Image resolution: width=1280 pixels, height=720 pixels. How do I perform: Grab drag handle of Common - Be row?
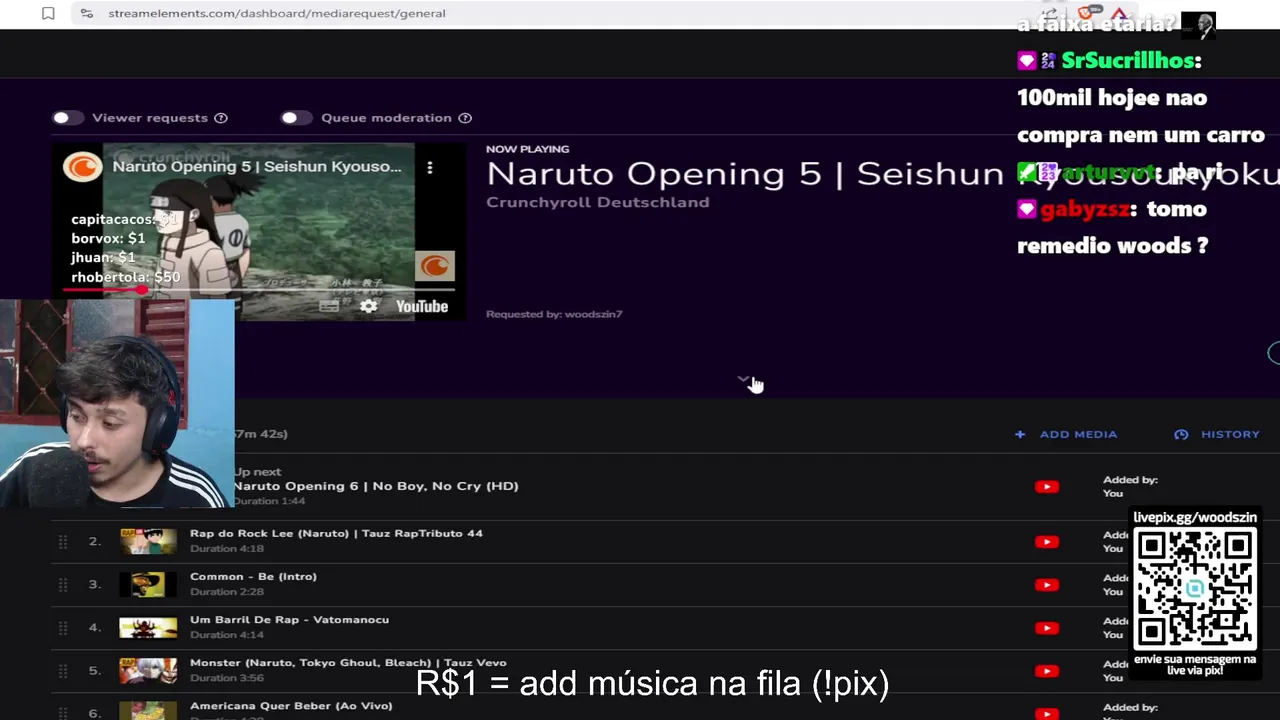(x=63, y=584)
